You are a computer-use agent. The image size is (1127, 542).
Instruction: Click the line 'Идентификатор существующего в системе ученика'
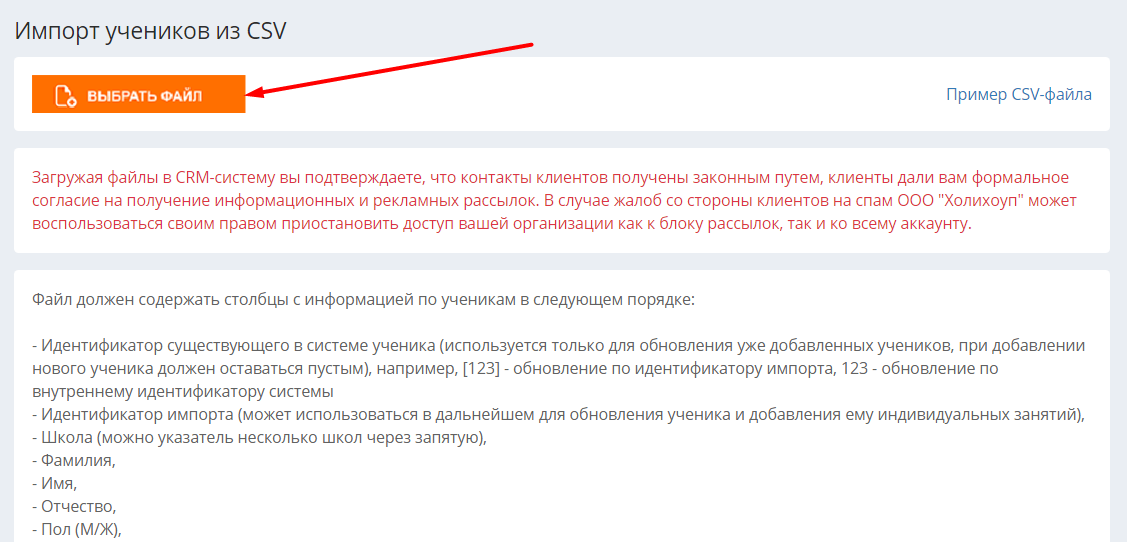[x=558, y=345]
